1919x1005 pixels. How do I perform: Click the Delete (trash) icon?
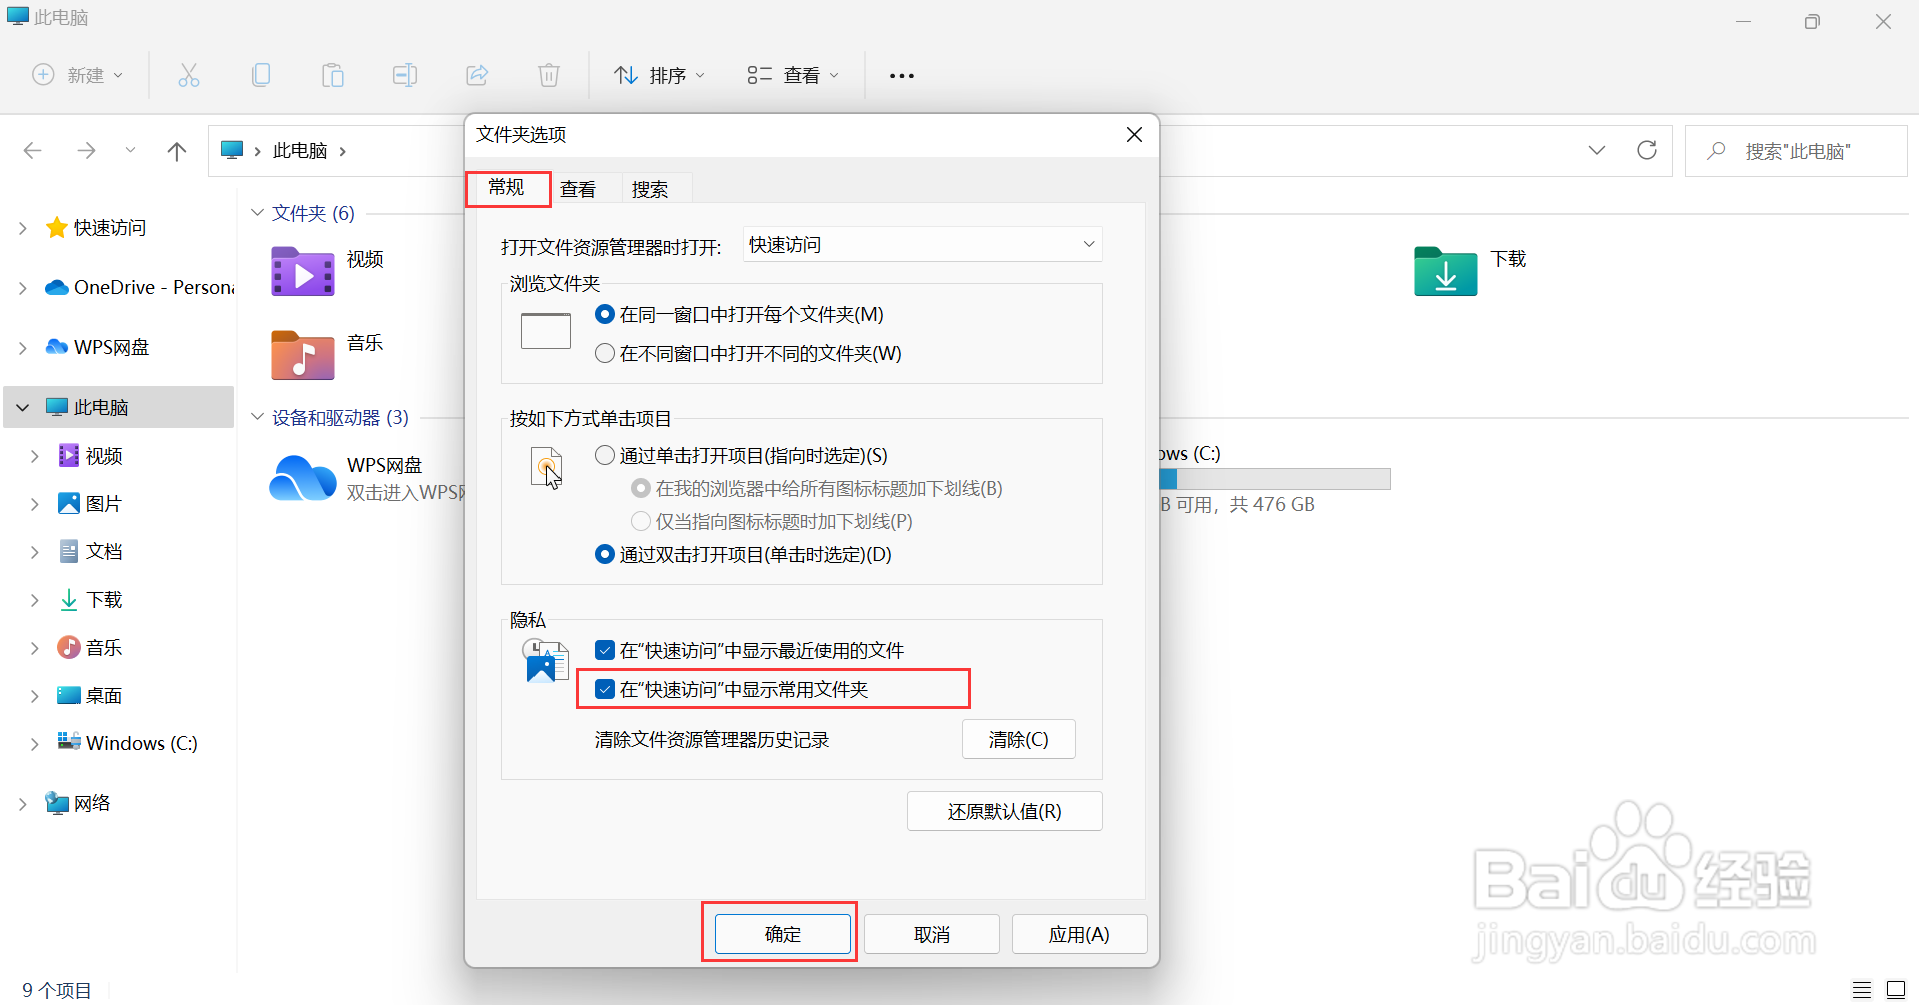(548, 75)
